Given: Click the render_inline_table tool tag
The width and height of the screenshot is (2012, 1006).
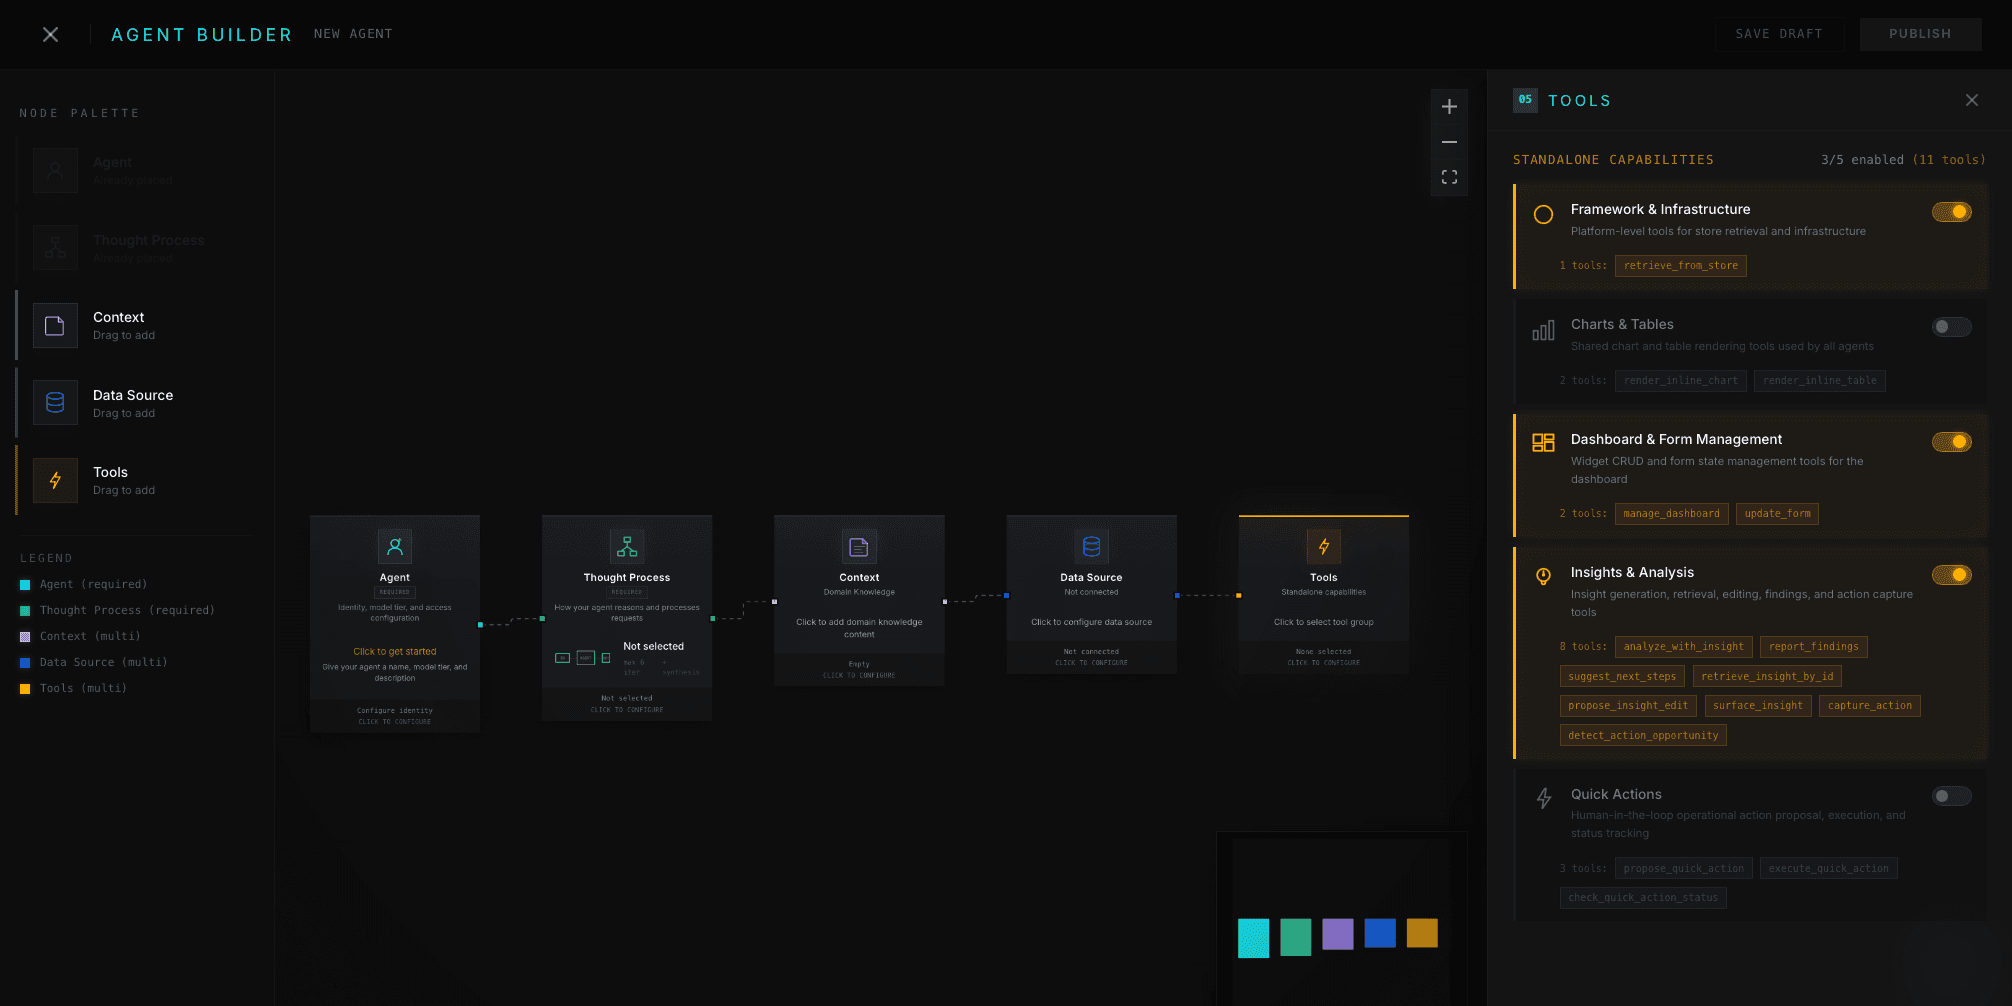Looking at the screenshot, I should tap(1819, 381).
